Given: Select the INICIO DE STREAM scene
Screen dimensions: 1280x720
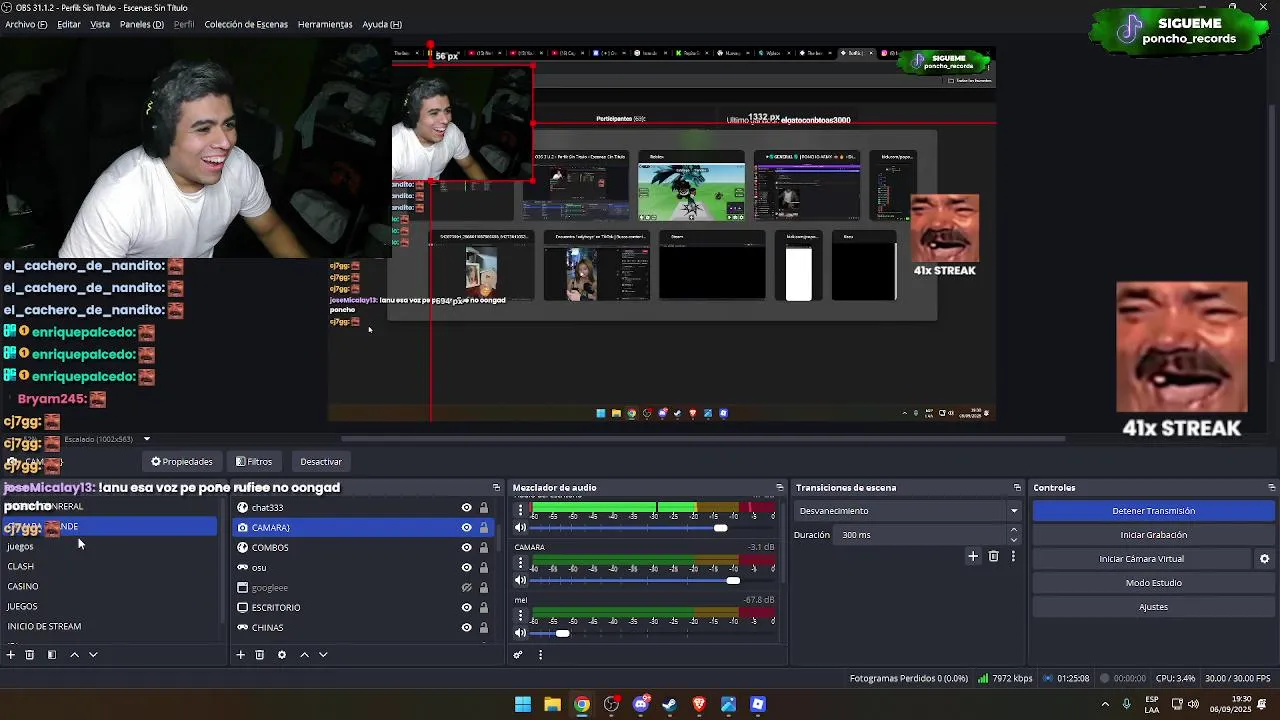Looking at the screenshot, I should (x=44, y=627).
